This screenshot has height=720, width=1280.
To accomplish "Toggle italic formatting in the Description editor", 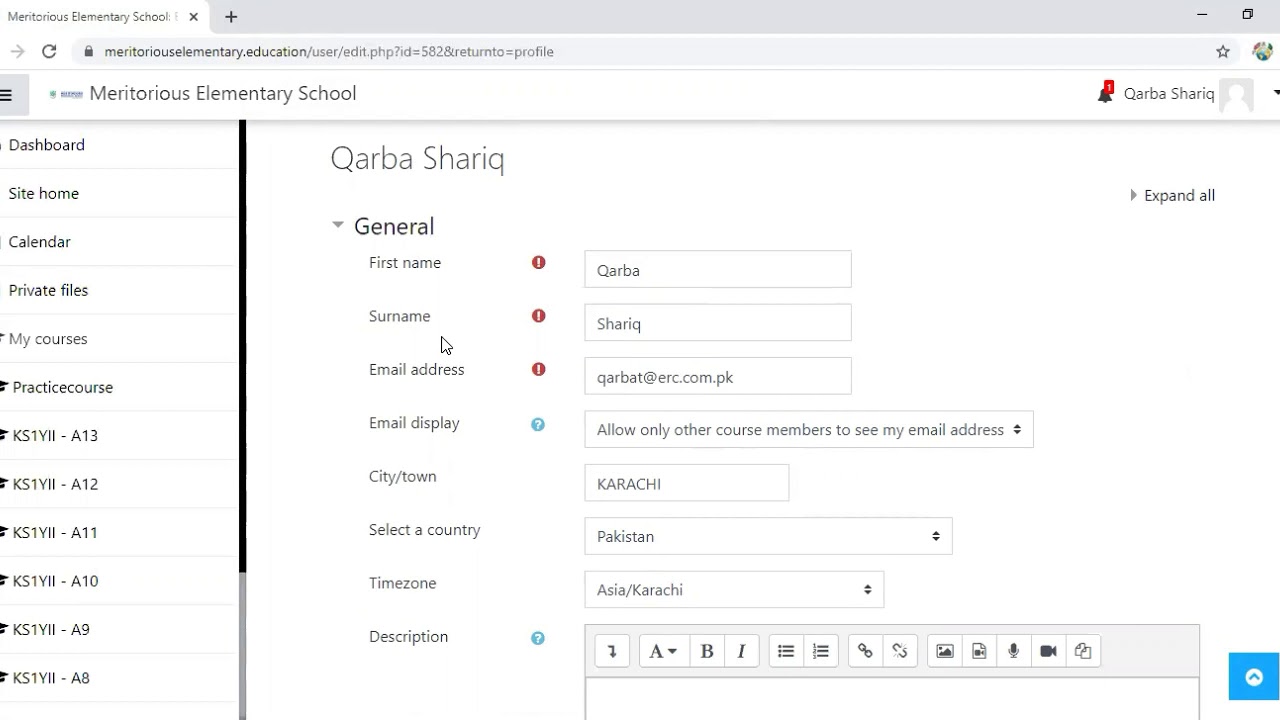I will point(741,651).
